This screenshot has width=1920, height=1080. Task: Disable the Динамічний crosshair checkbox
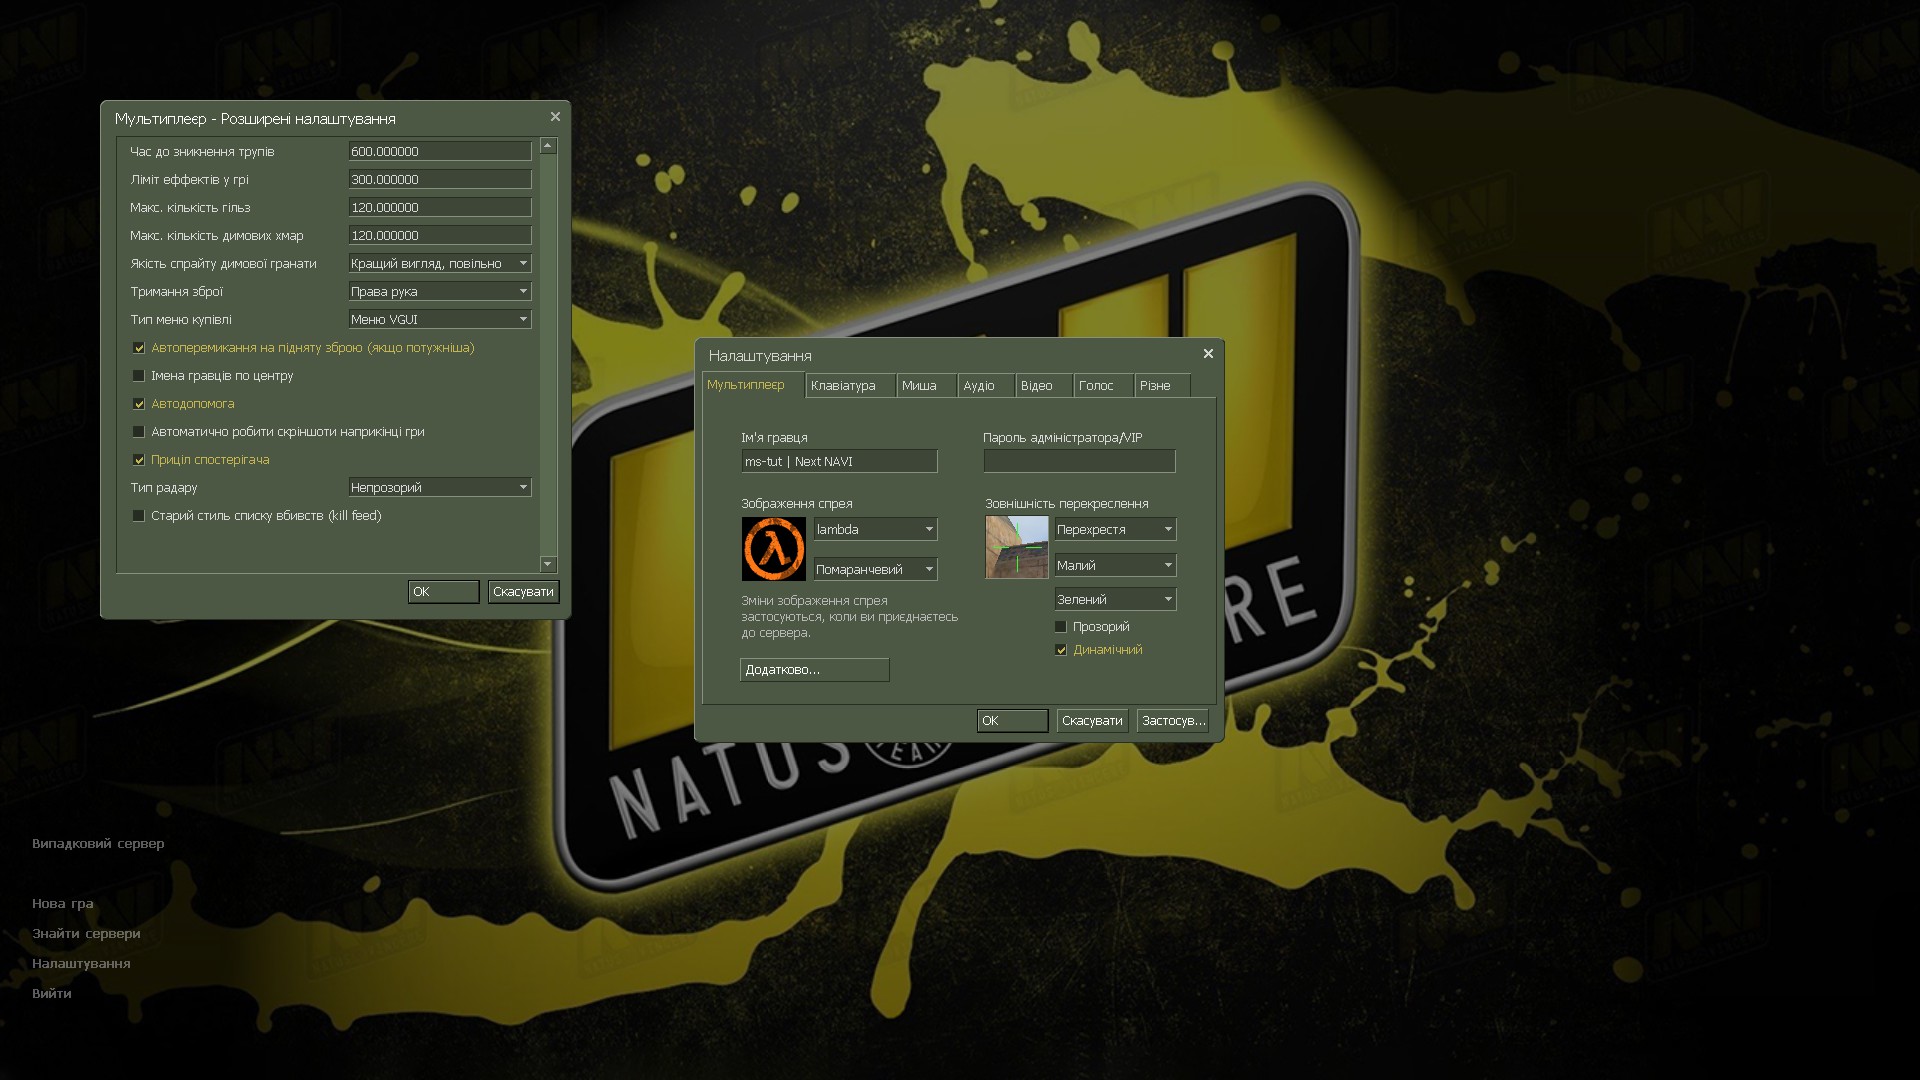[1061, 650]
